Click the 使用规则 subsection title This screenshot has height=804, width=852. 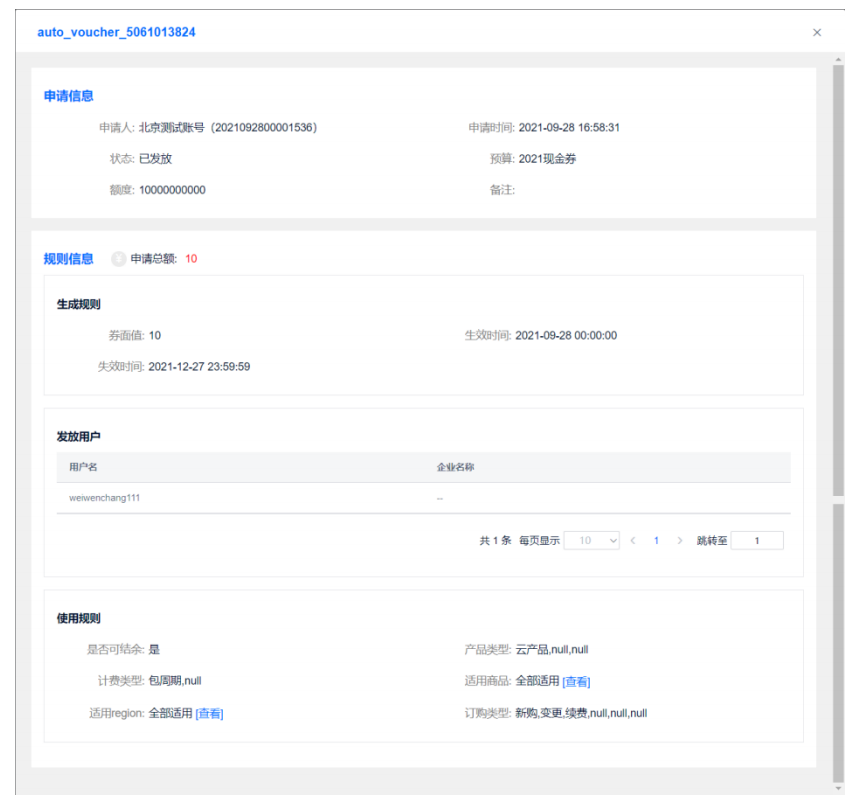(x=79, y=619)
